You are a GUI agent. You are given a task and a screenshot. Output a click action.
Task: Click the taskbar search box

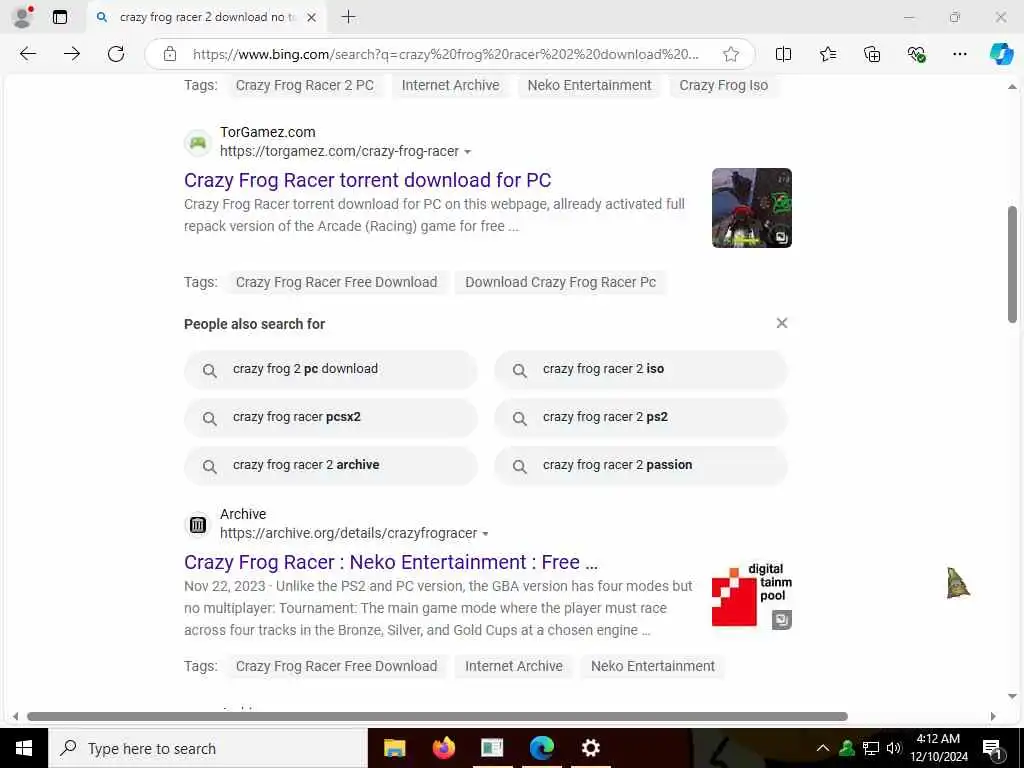pos(208,748)
